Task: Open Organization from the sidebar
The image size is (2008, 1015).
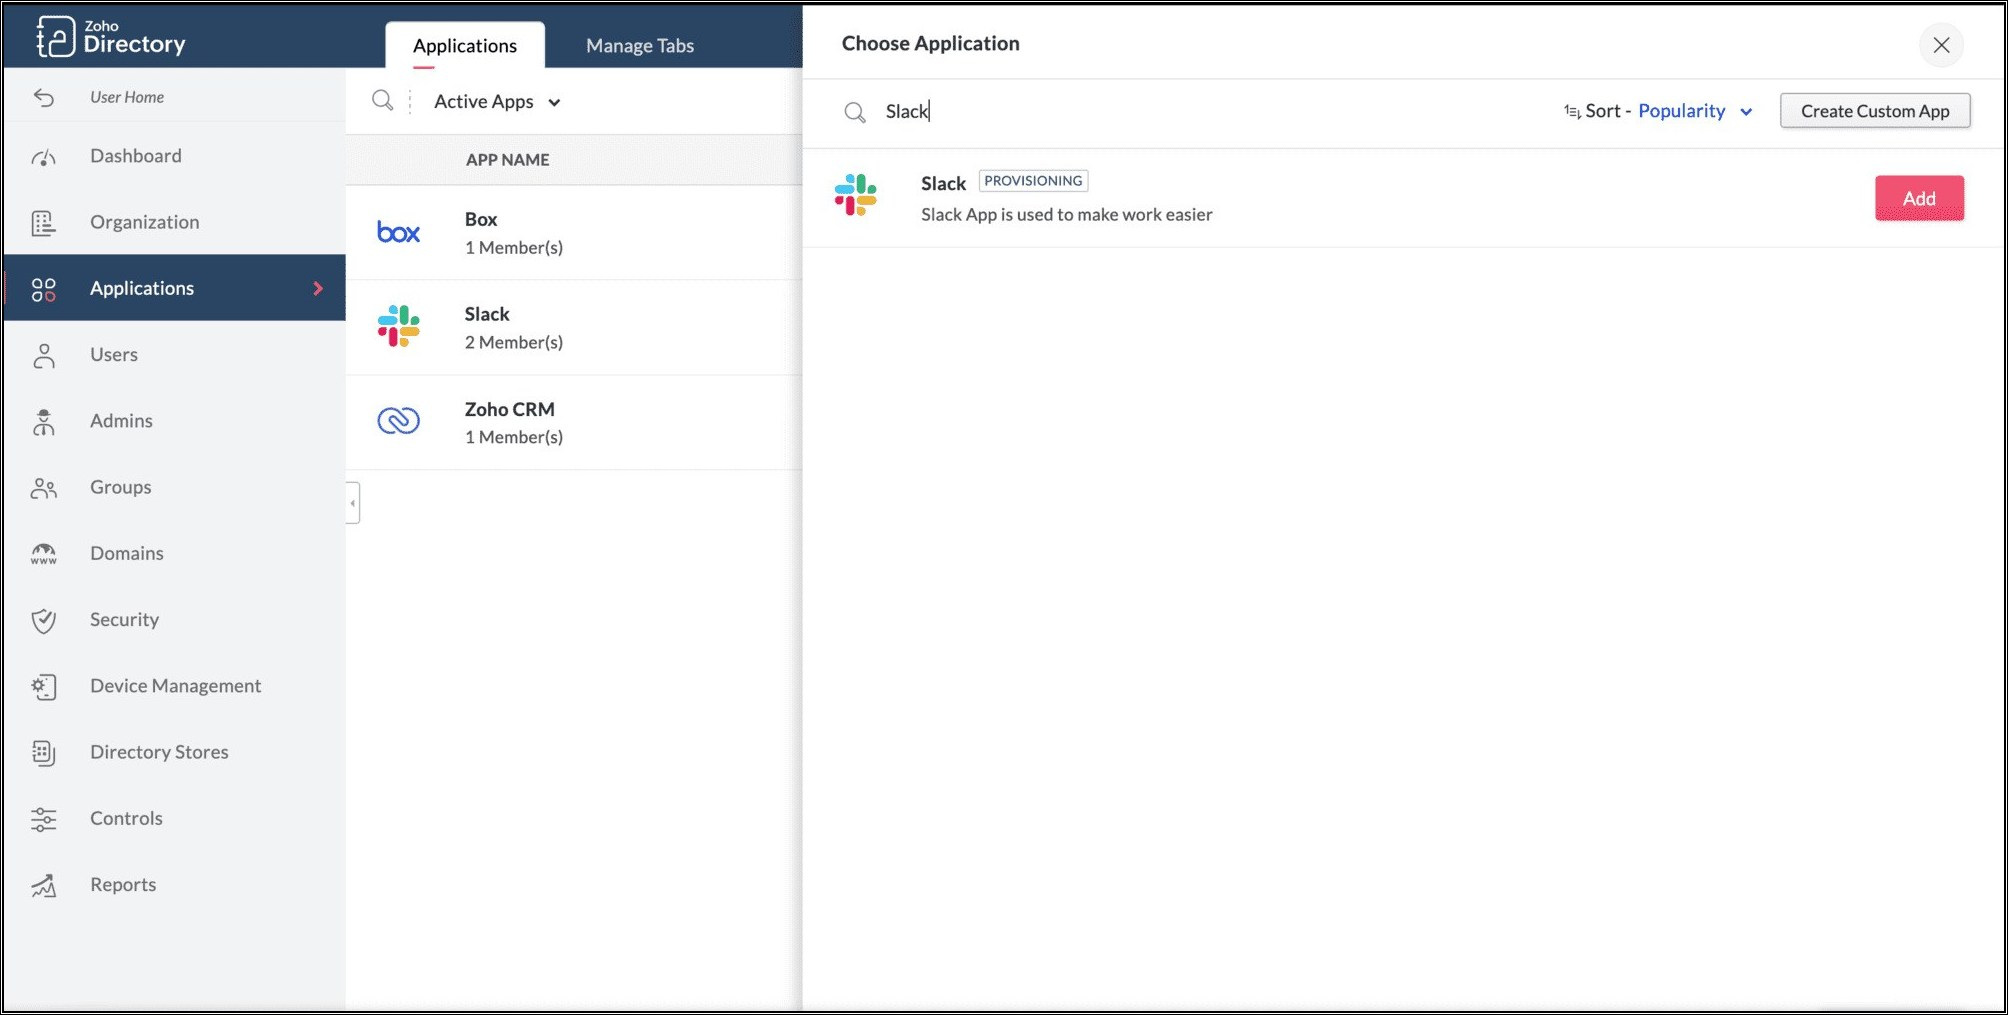Action: pyautogui.click(x=174, y=222)
